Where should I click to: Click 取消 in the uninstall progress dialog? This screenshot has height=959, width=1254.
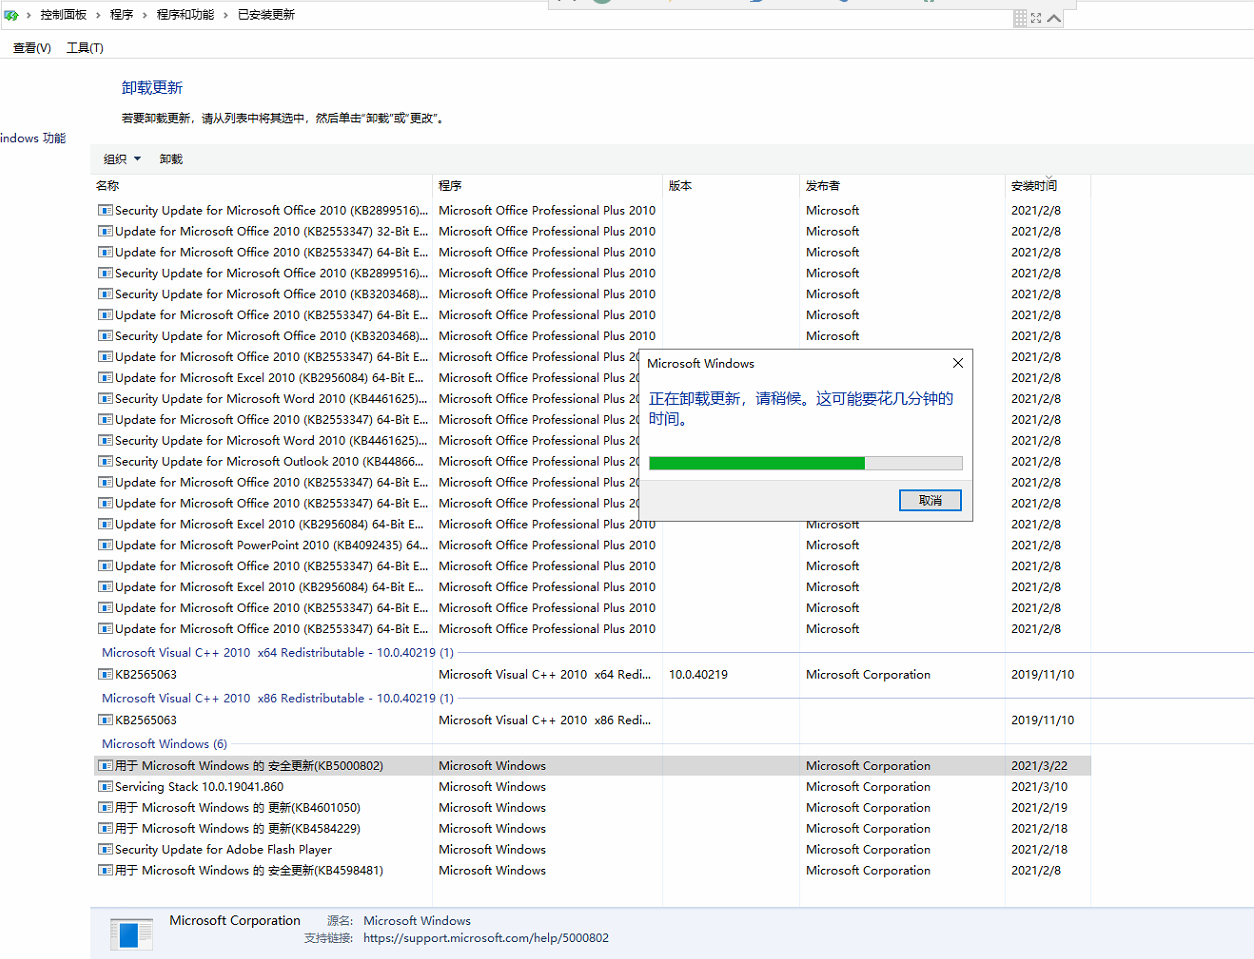[x=930, y=500]
